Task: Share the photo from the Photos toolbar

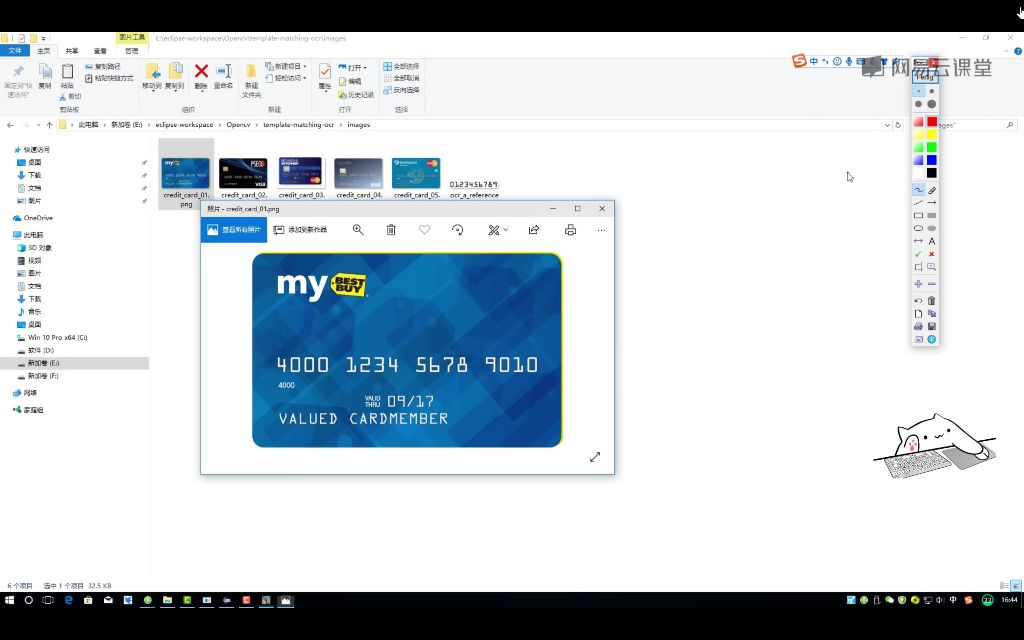Action: (534, 229)
